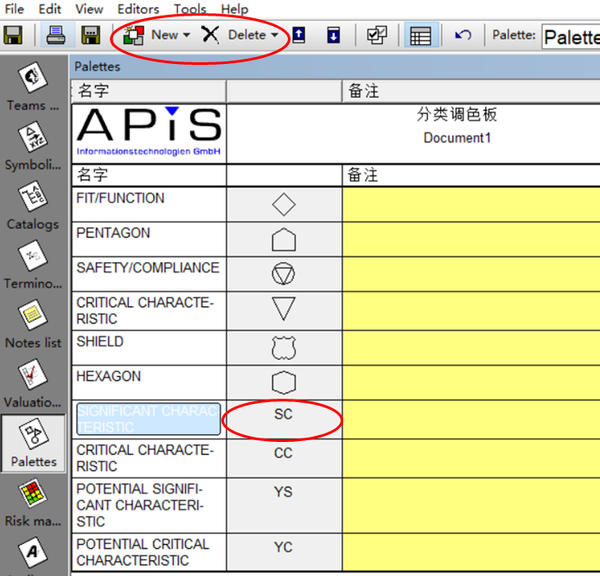
Task: Click the diamond symbol for FIT/FUNCTION
Action: (x=284, y=204)
